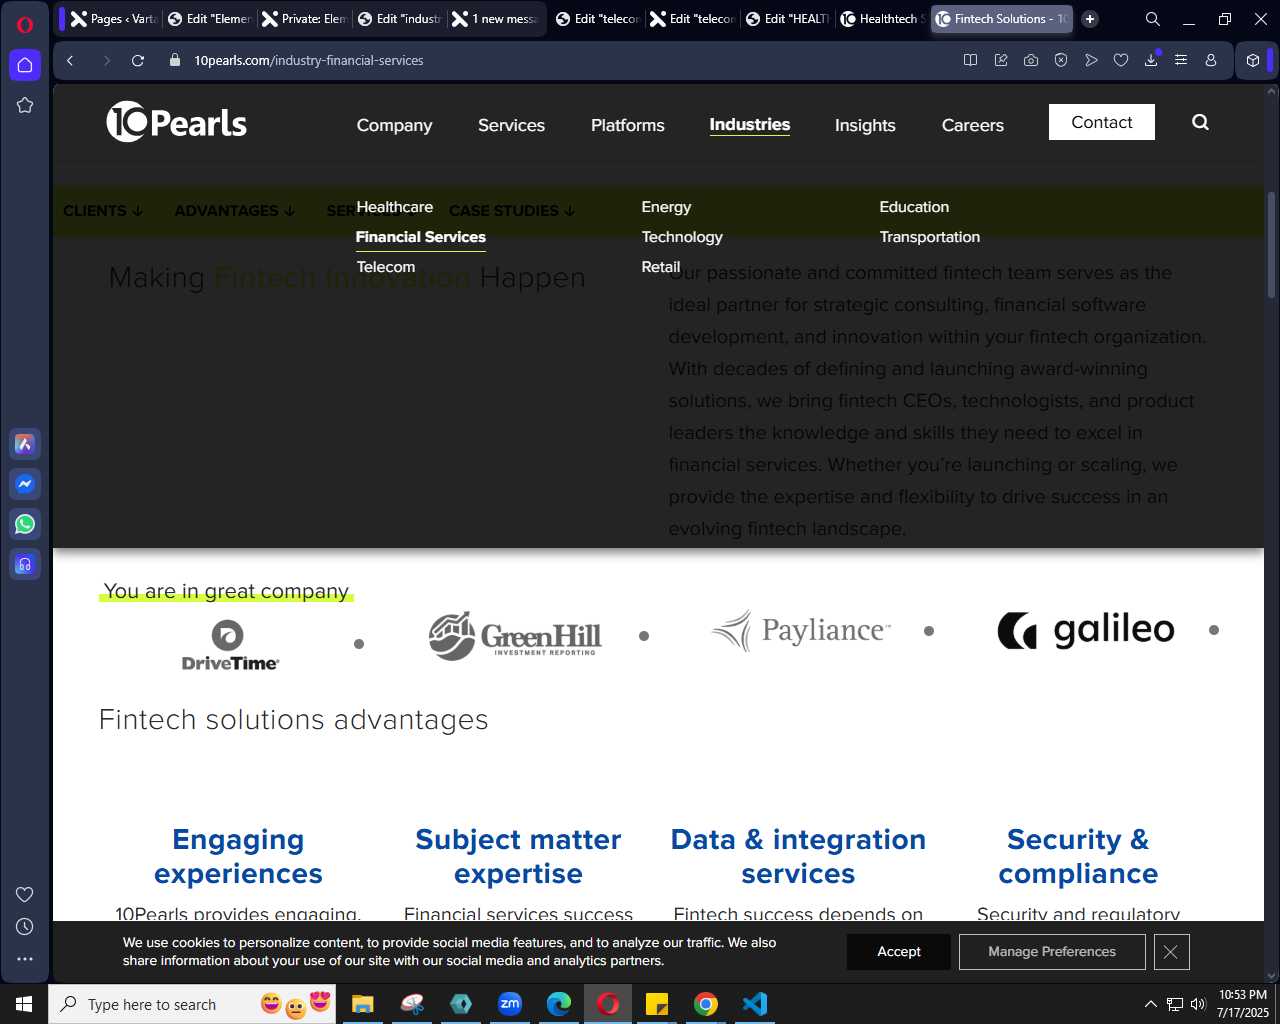Click 10Pearls logo

click(x=177, y=122)
